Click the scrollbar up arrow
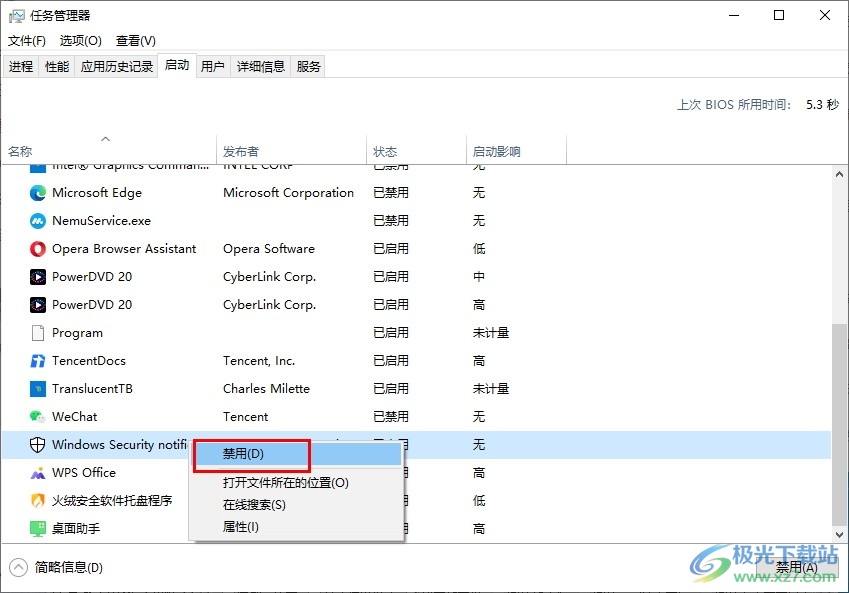The width and height of the screenshot is (849, 593). click(839, 174)
